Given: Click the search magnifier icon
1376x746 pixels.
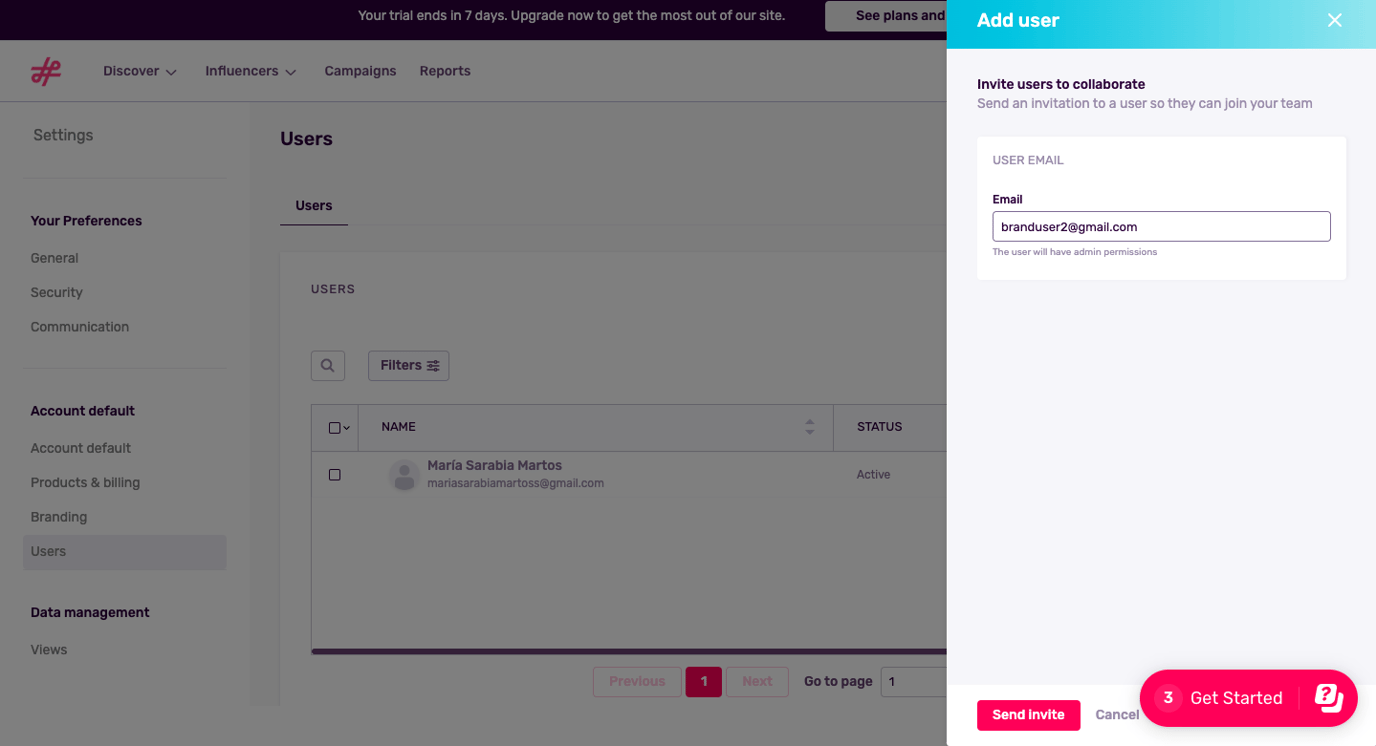Looking at the screenshot, I should [327, 366].
